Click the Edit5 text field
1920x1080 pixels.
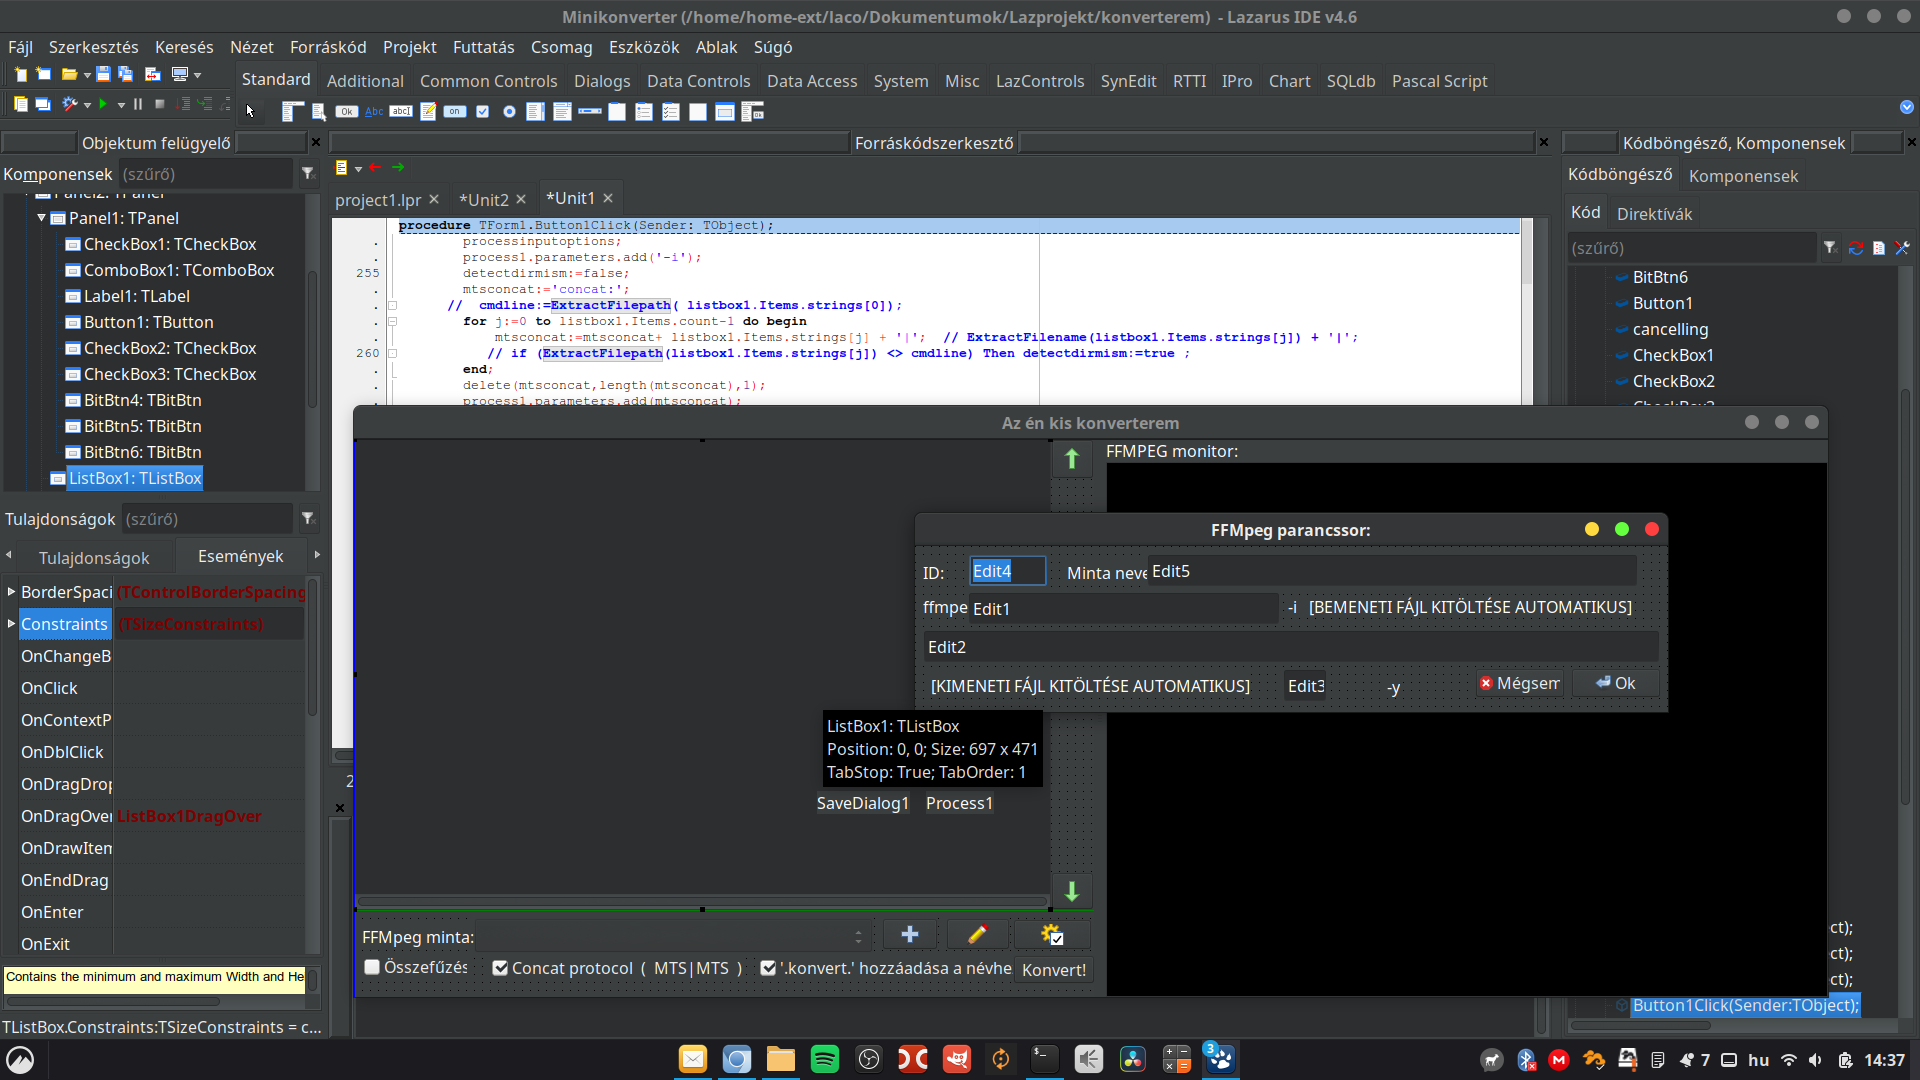tap(1390, 572)
